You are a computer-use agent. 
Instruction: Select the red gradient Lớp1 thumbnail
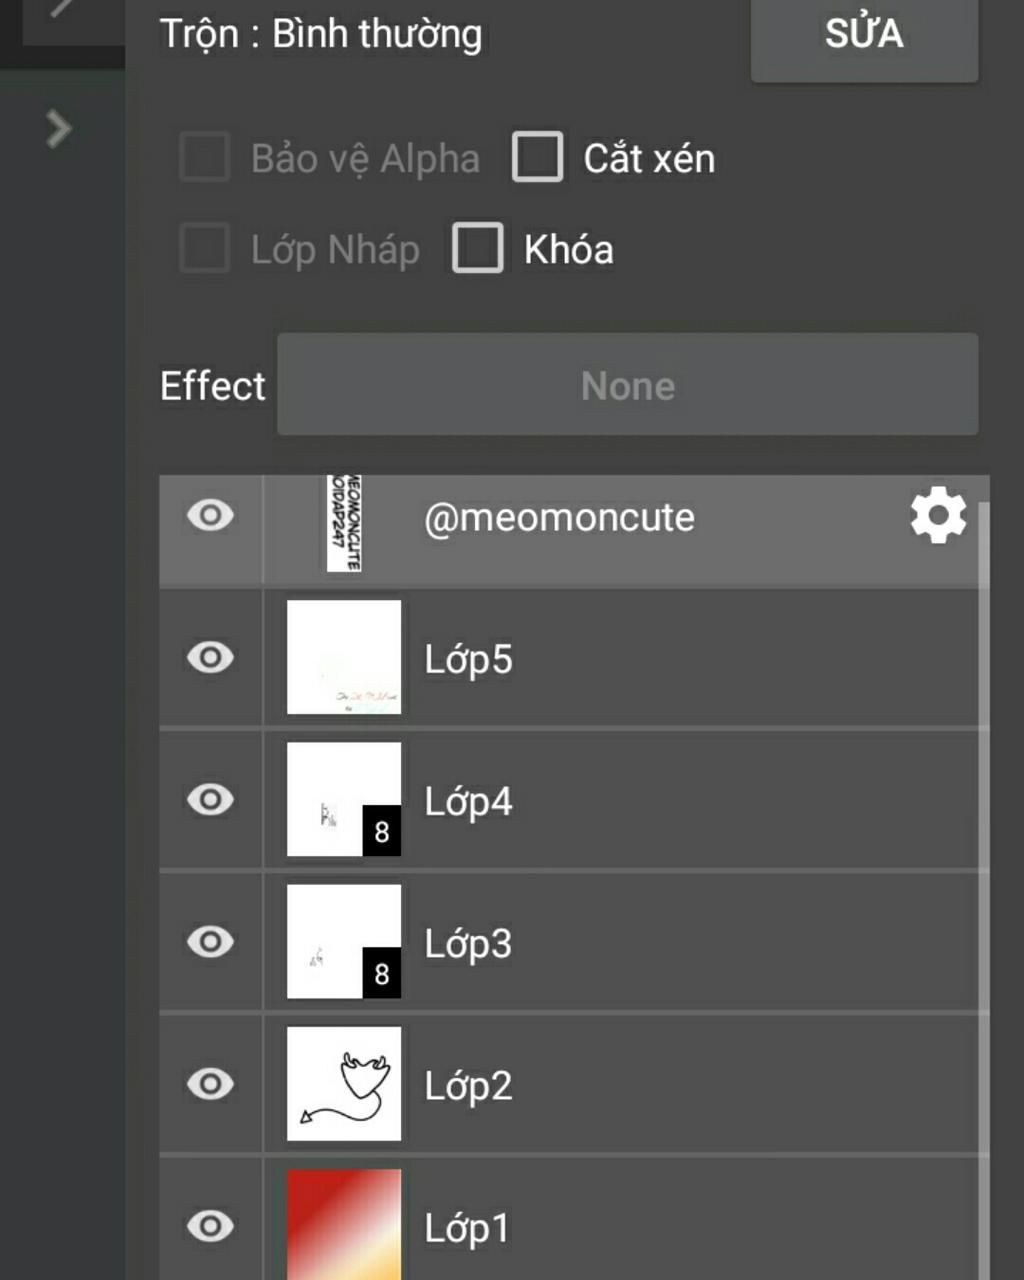click(x=344, y=1224)
